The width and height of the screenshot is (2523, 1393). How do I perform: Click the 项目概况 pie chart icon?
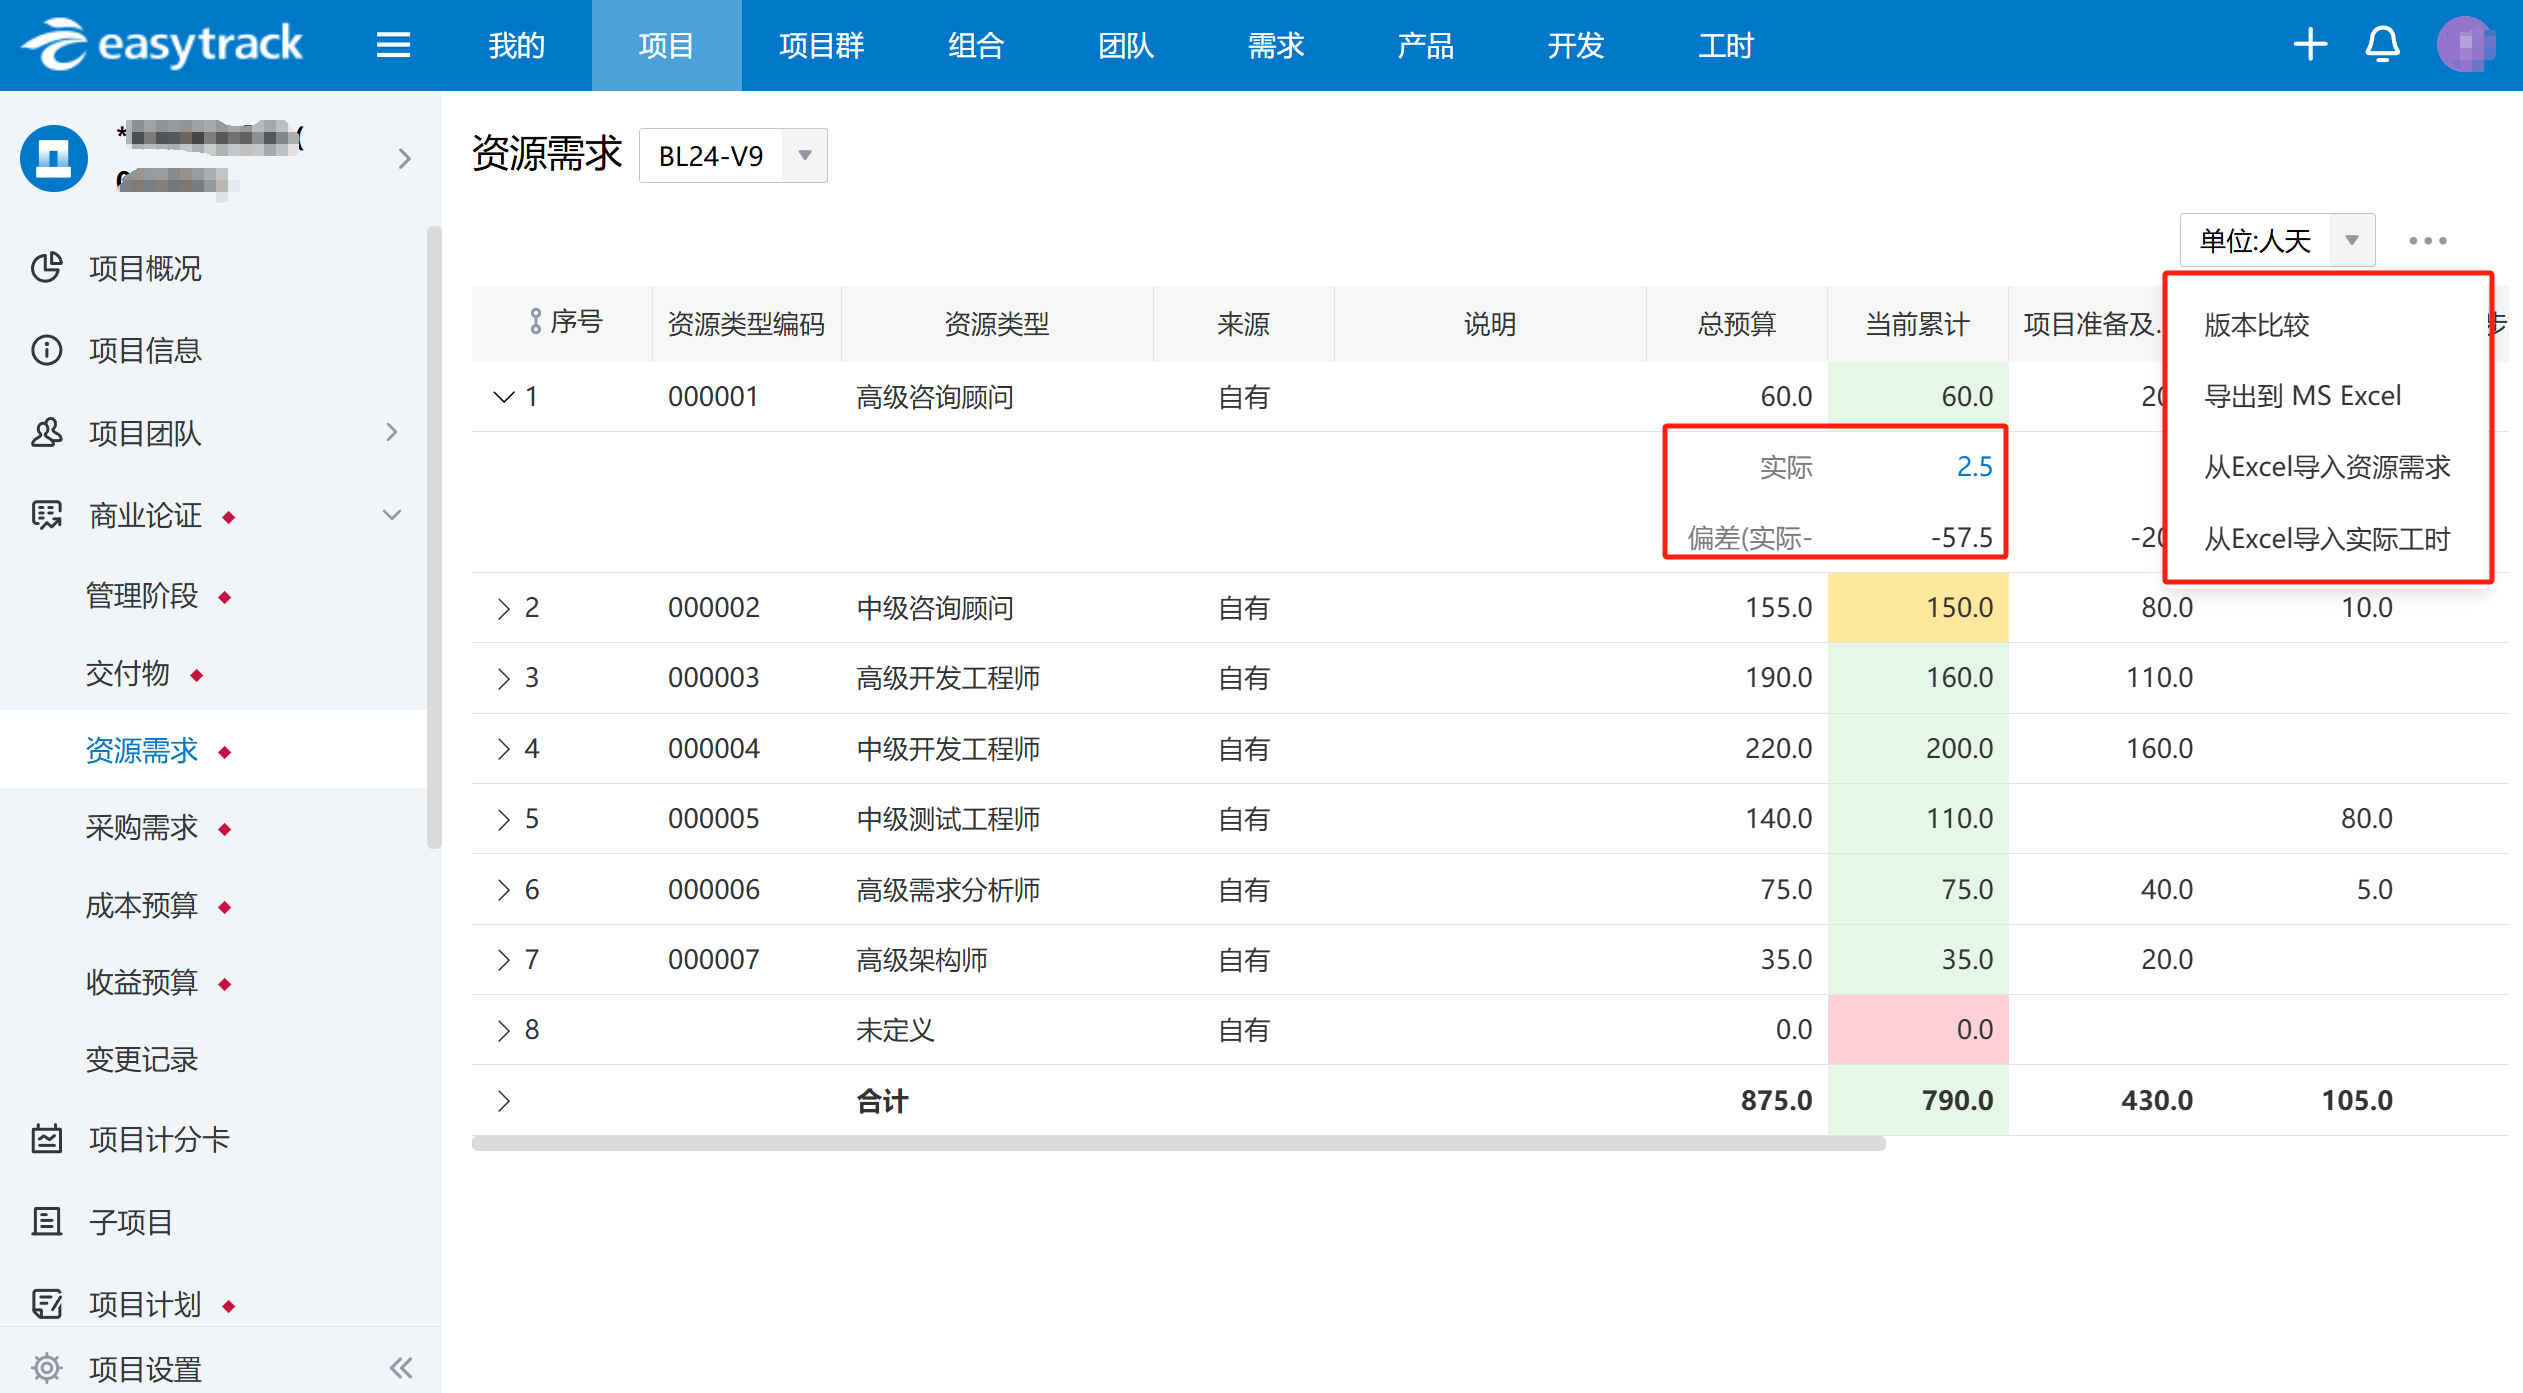pyautogui.click(x=47, y=268)
